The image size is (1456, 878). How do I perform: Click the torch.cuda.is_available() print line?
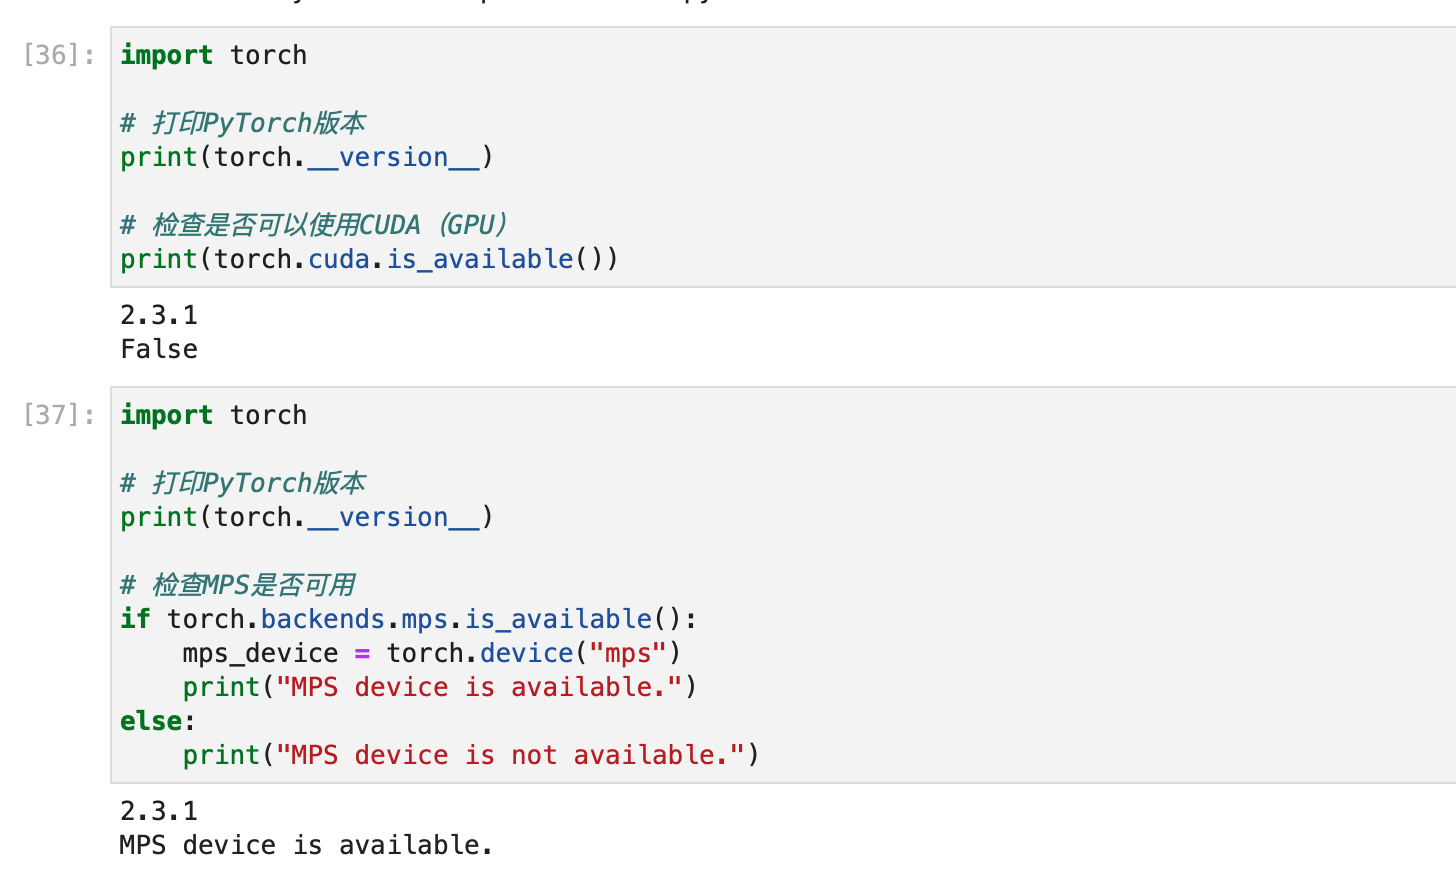369,259
